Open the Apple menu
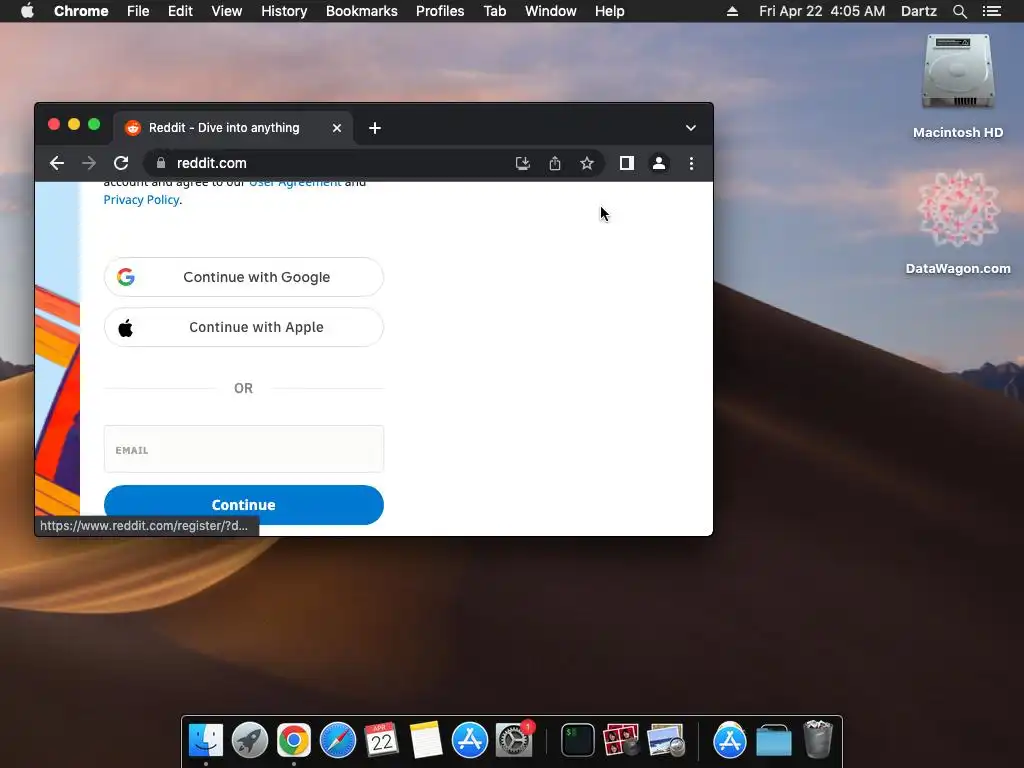This screenshot has height=768, width=1024. coord(27,11)
